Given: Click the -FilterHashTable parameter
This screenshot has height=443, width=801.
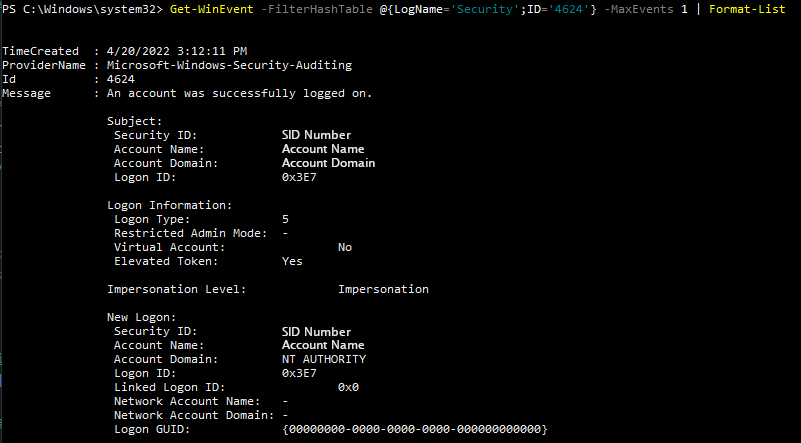Looking at the screenshot, I should (x=316, y=9).
